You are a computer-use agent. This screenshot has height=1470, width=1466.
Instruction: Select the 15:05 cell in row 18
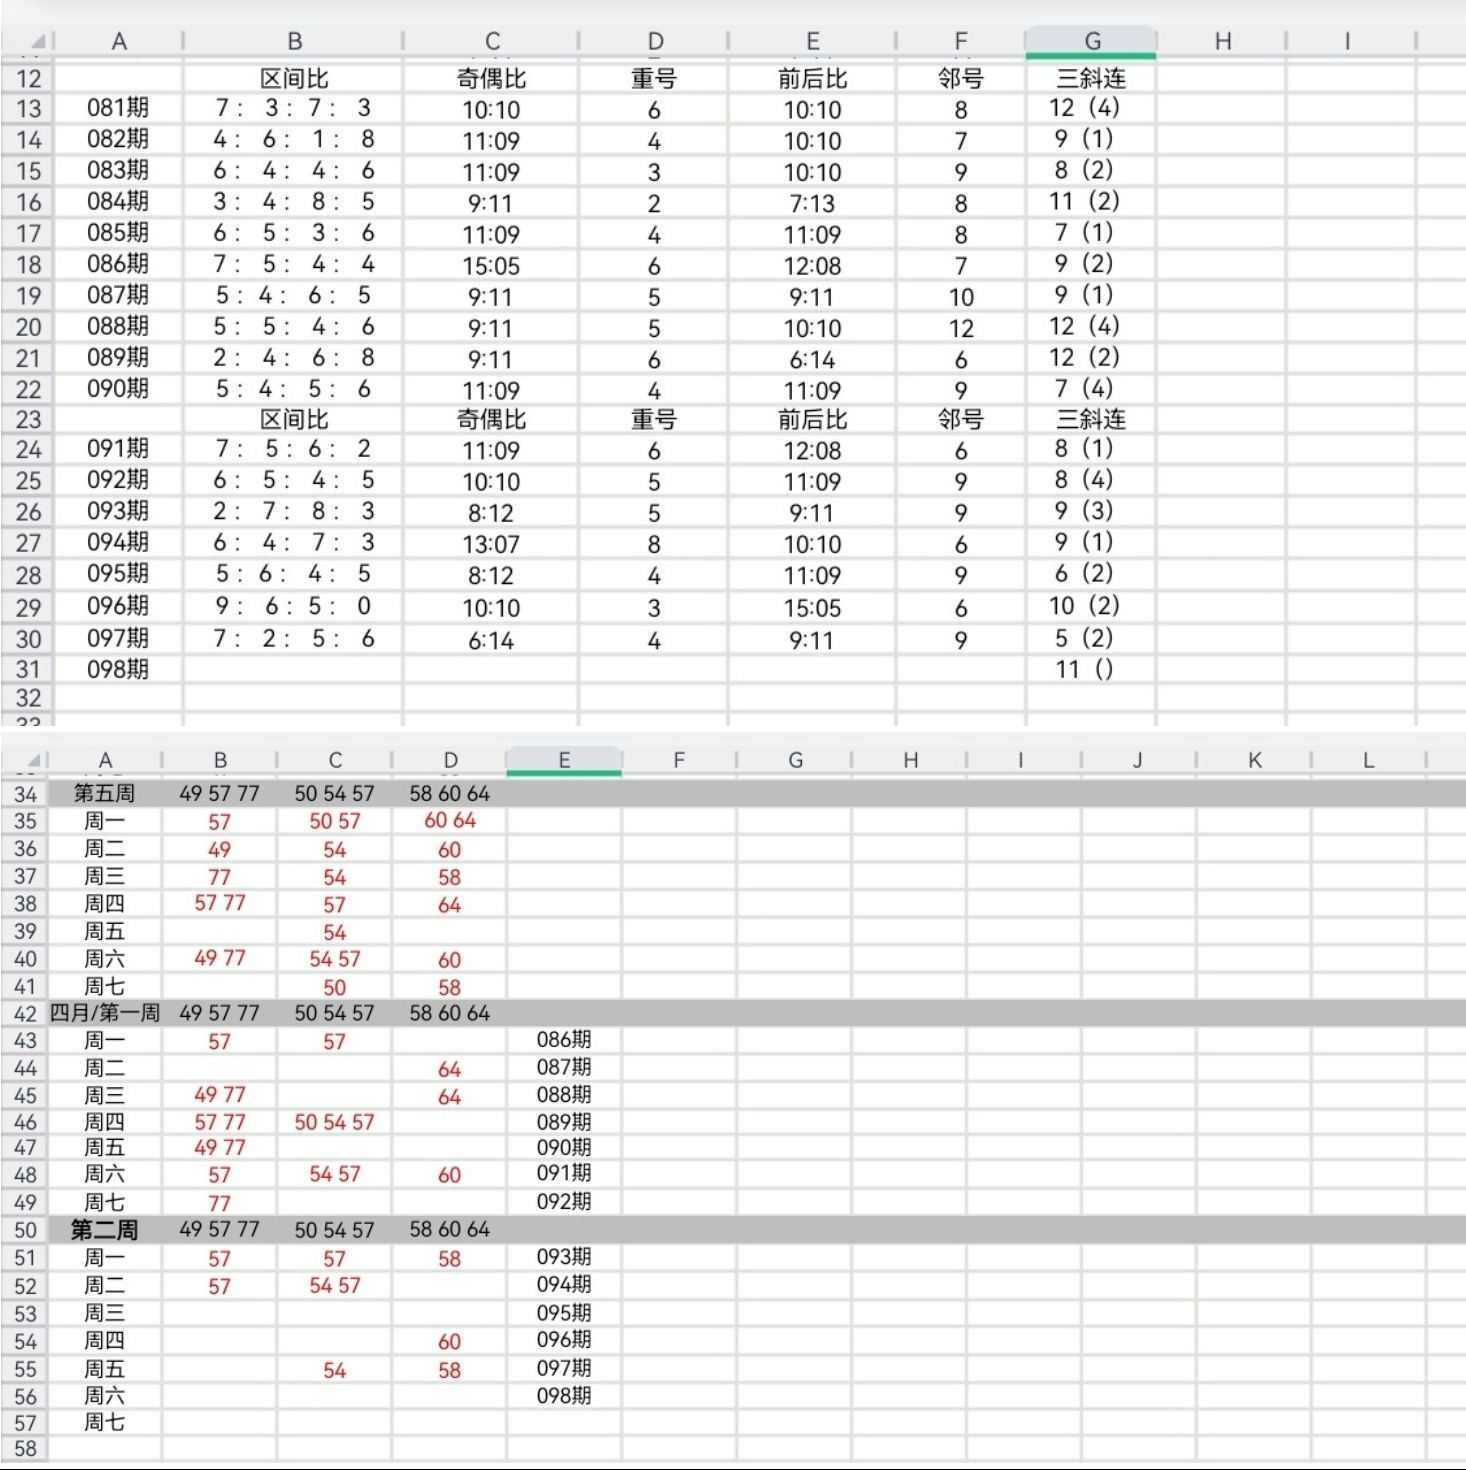(x=491, y=265)
